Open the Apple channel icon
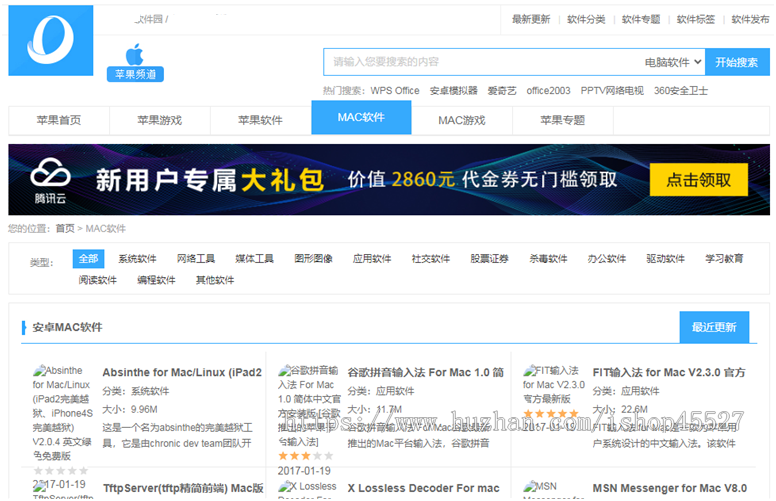The image size is (776, 501). pyautogui.click(x=135, y=62)
